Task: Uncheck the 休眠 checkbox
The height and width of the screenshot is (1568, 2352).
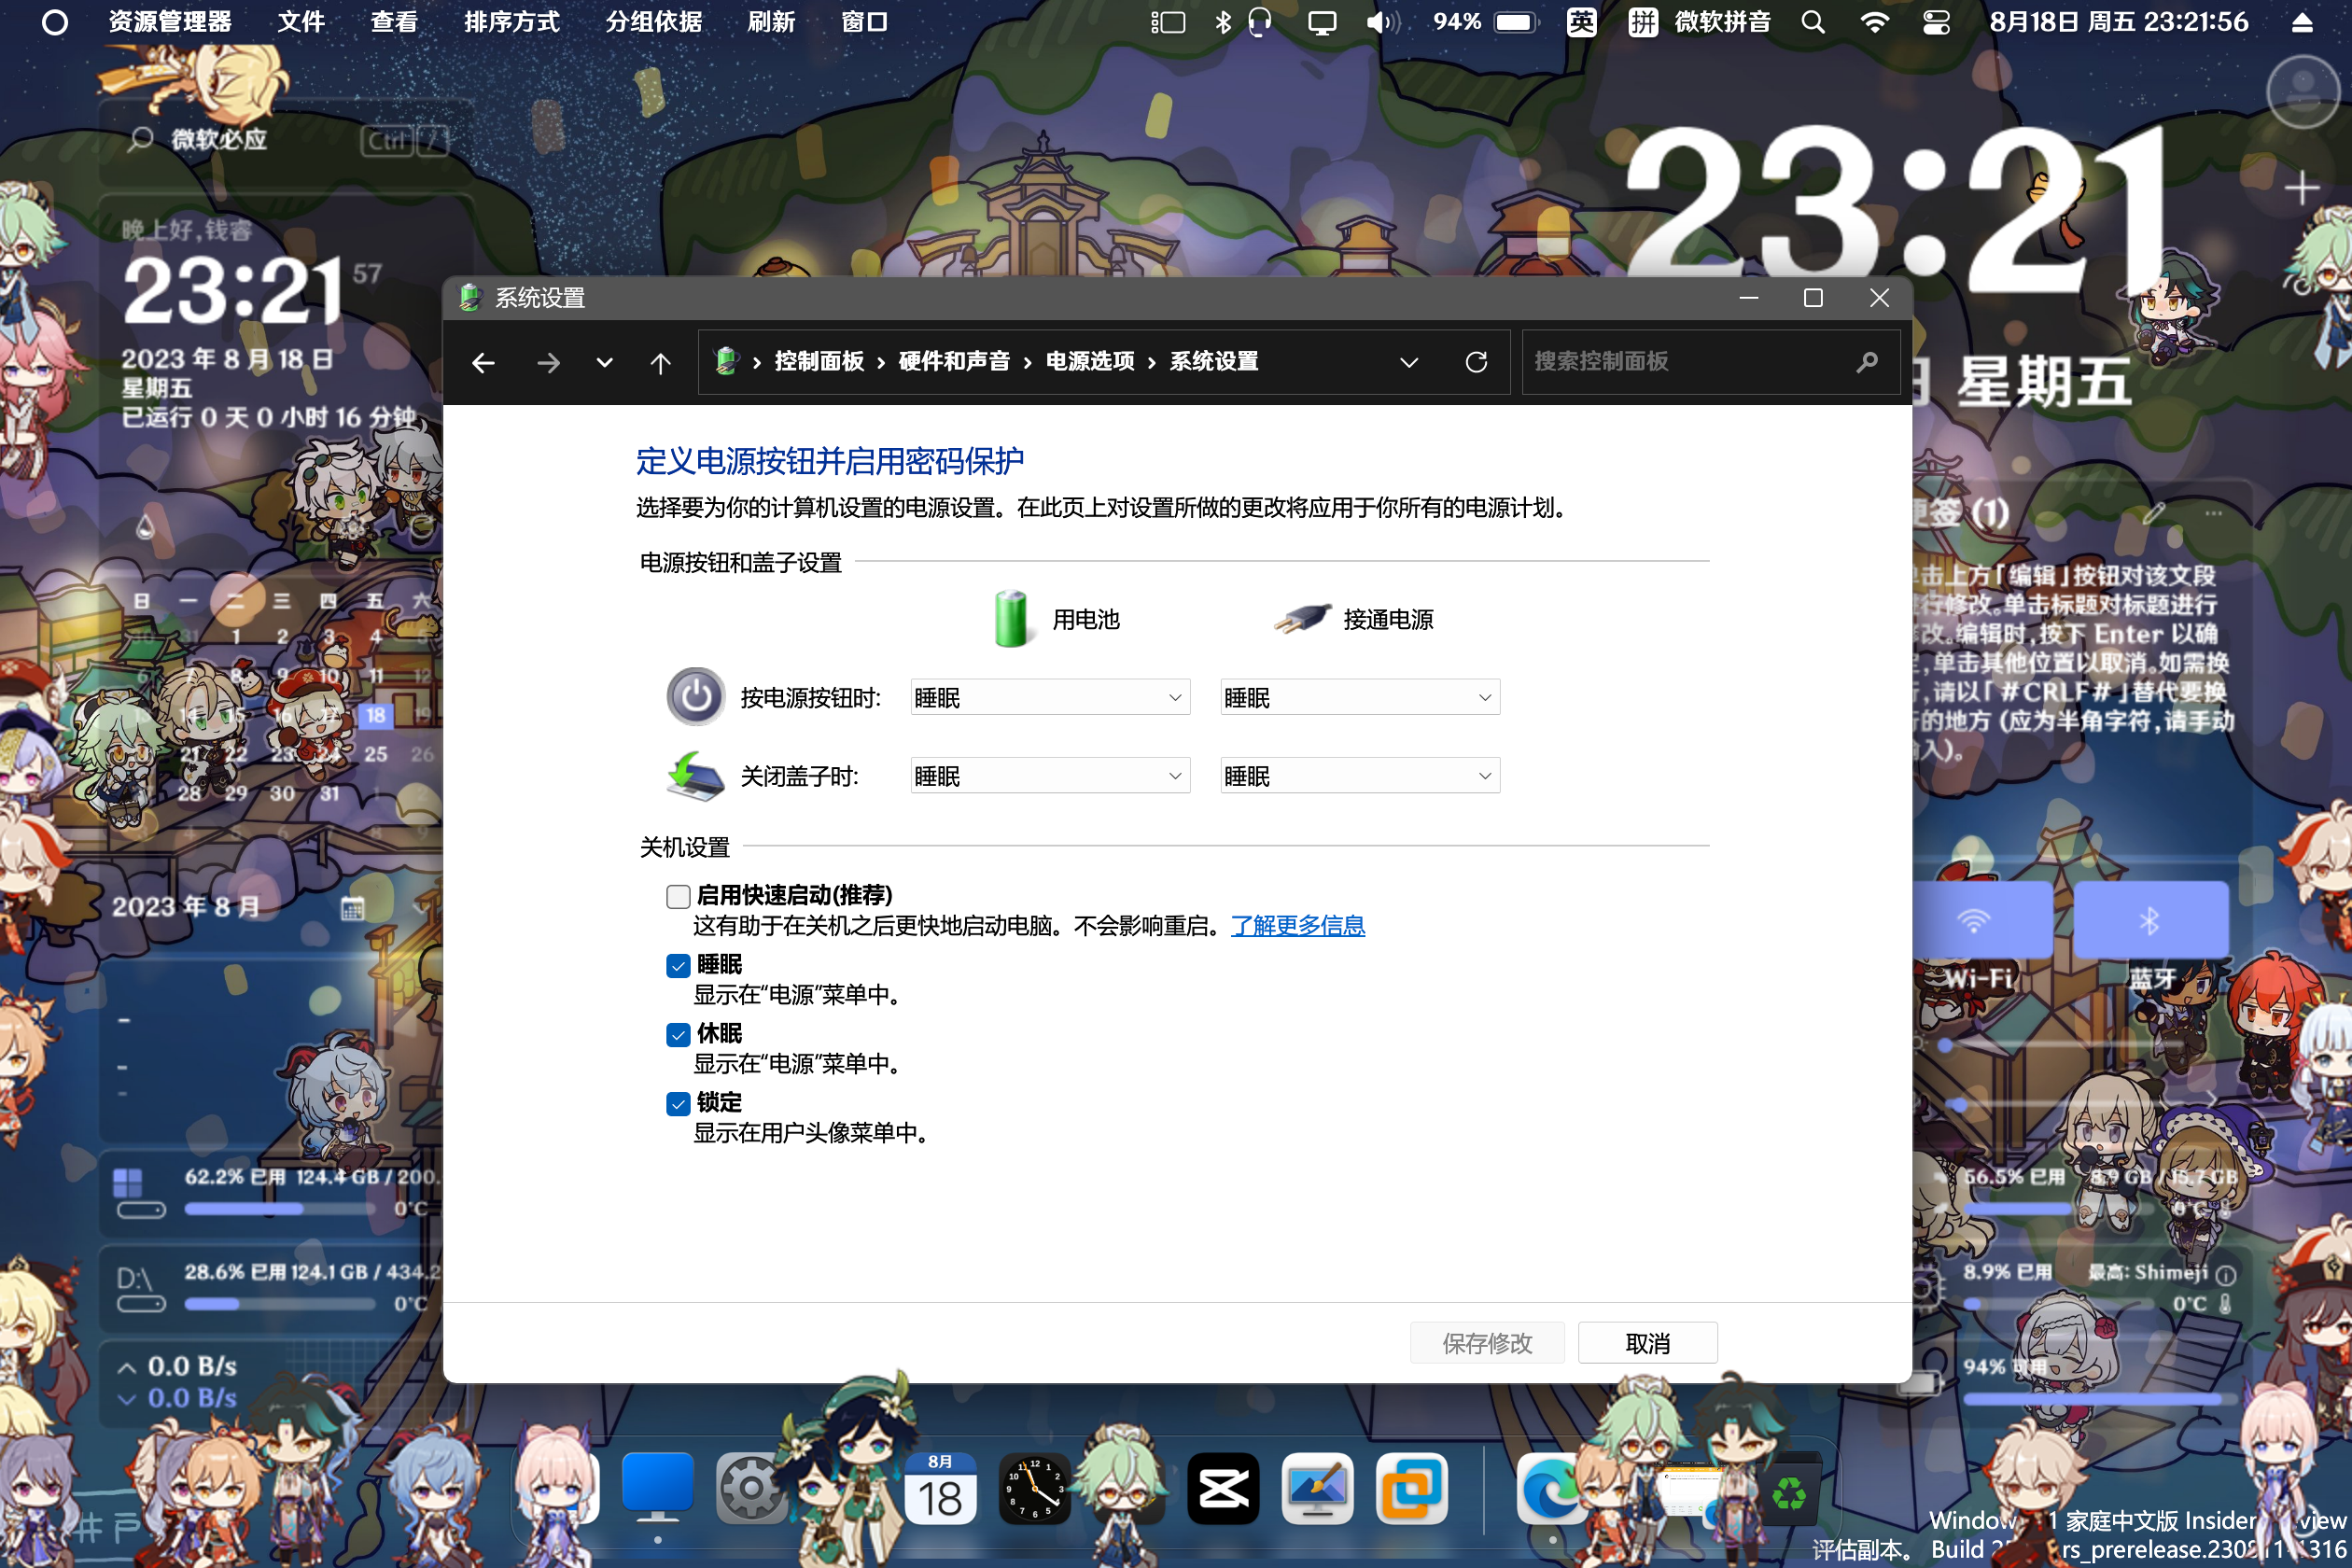Action: (x=678, y=1035)
